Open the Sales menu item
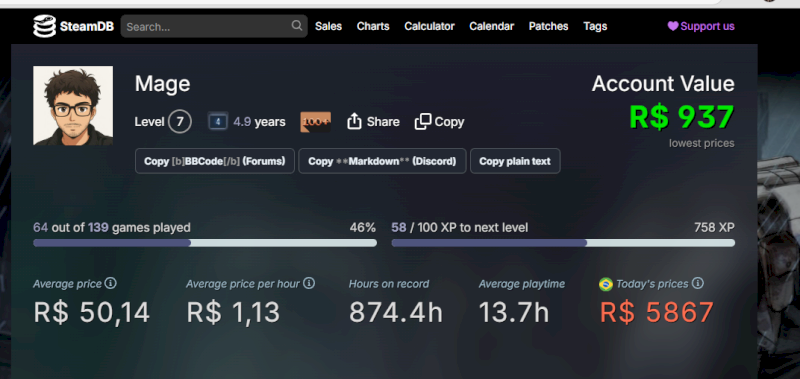 tap(329, 26)
